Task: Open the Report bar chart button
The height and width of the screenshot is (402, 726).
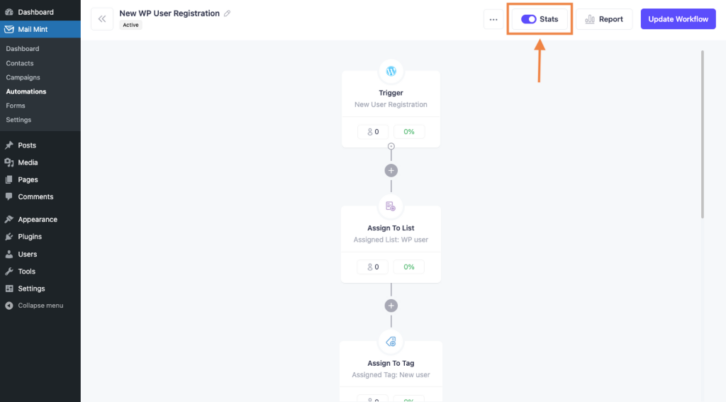Action: pos(604,19)
